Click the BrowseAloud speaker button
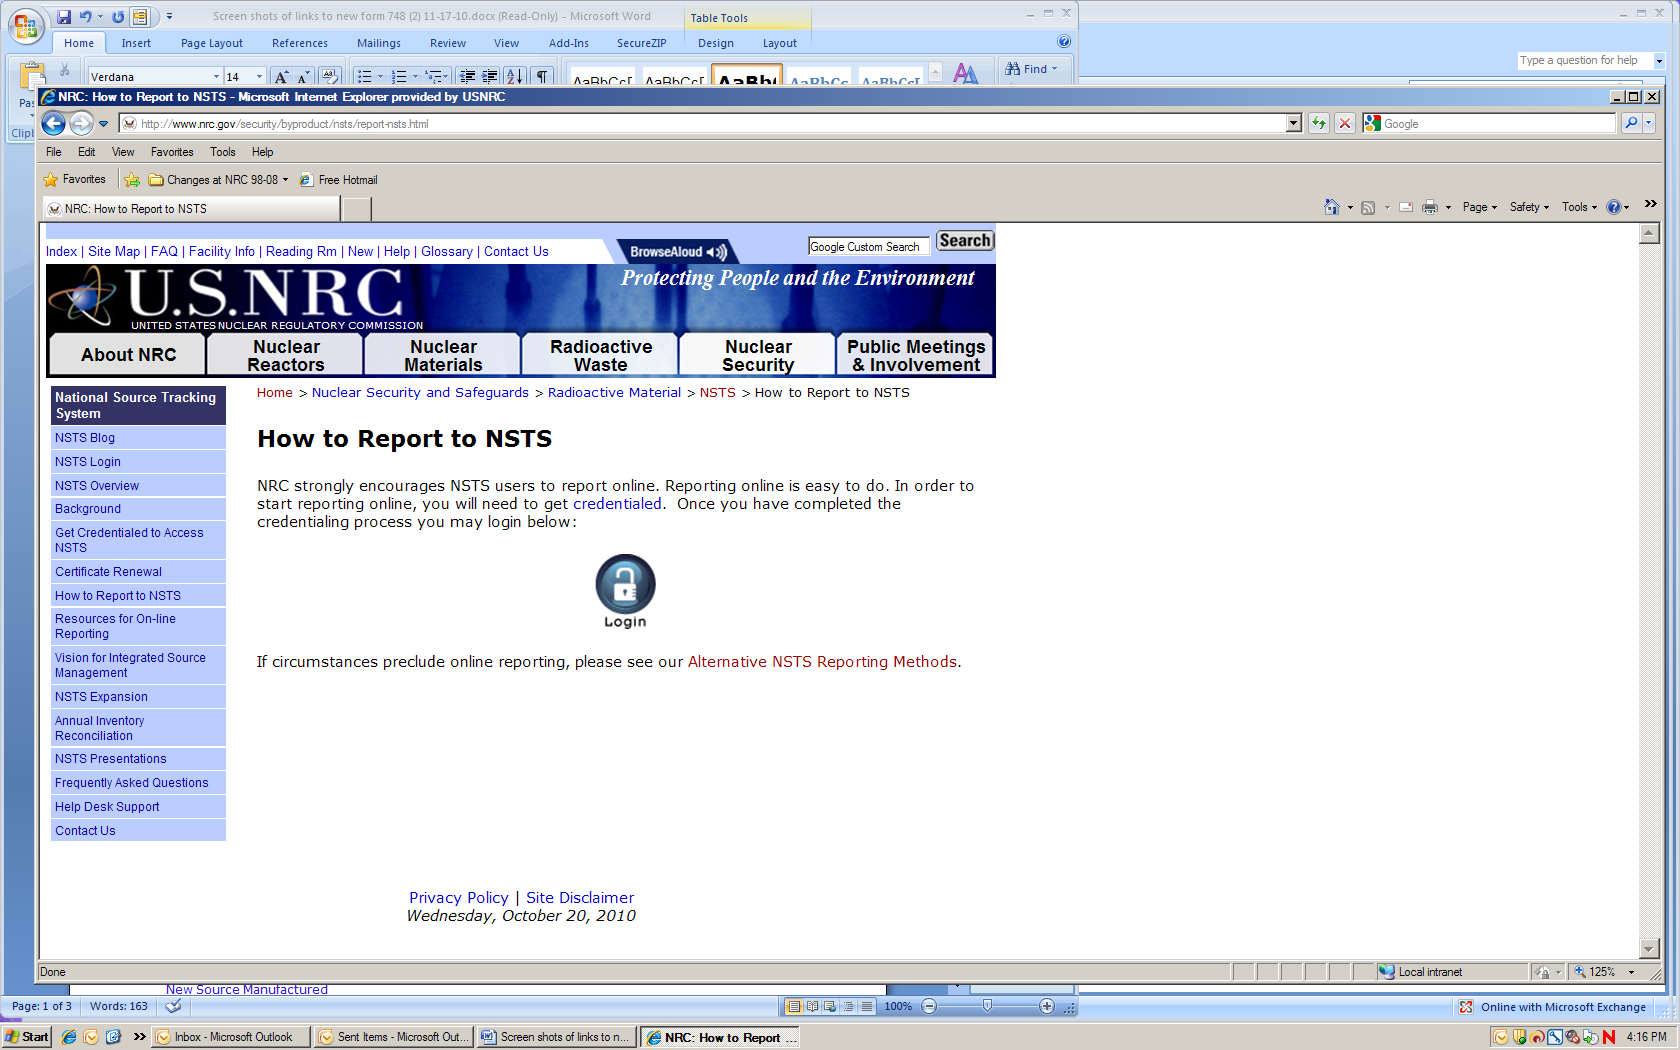 [678, 252]
